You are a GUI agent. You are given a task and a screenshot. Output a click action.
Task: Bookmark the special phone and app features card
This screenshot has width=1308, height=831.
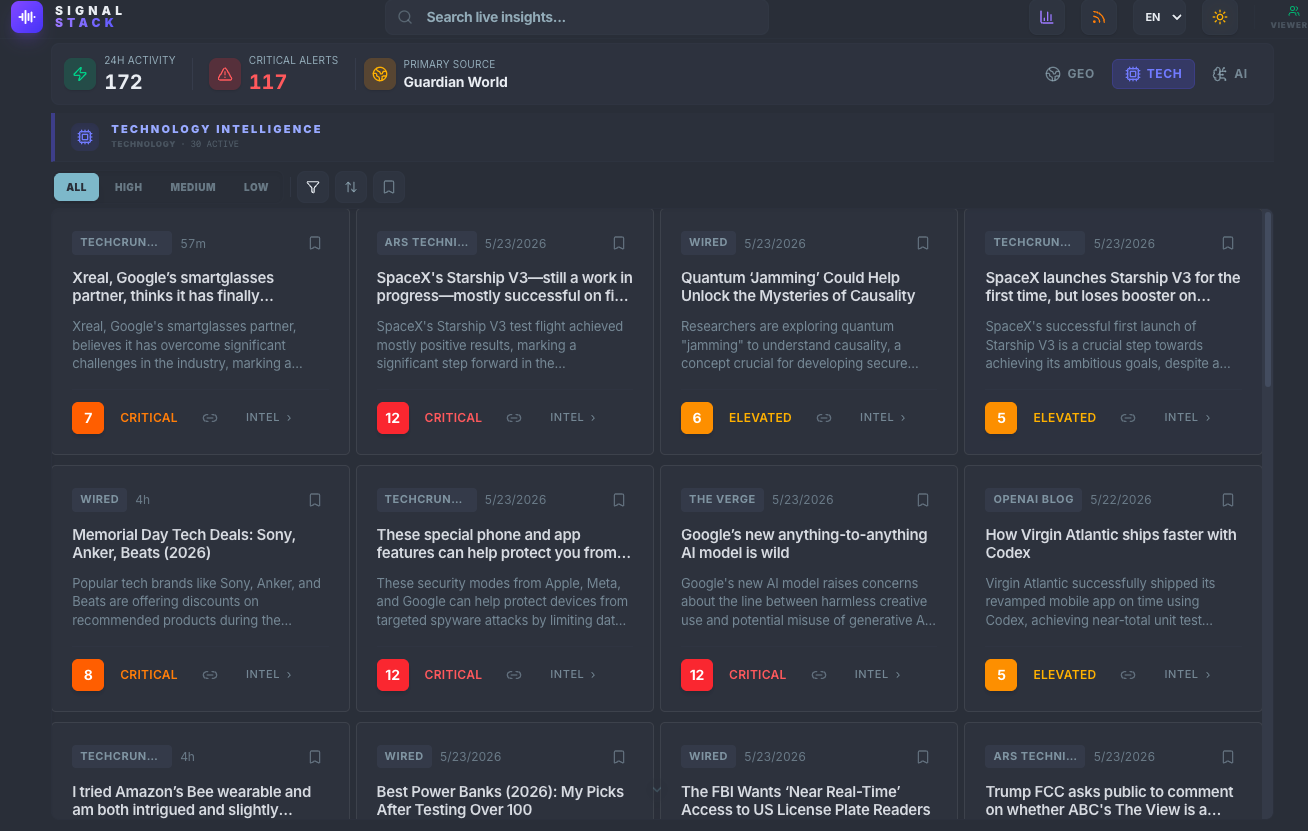(x=619, y=500)
